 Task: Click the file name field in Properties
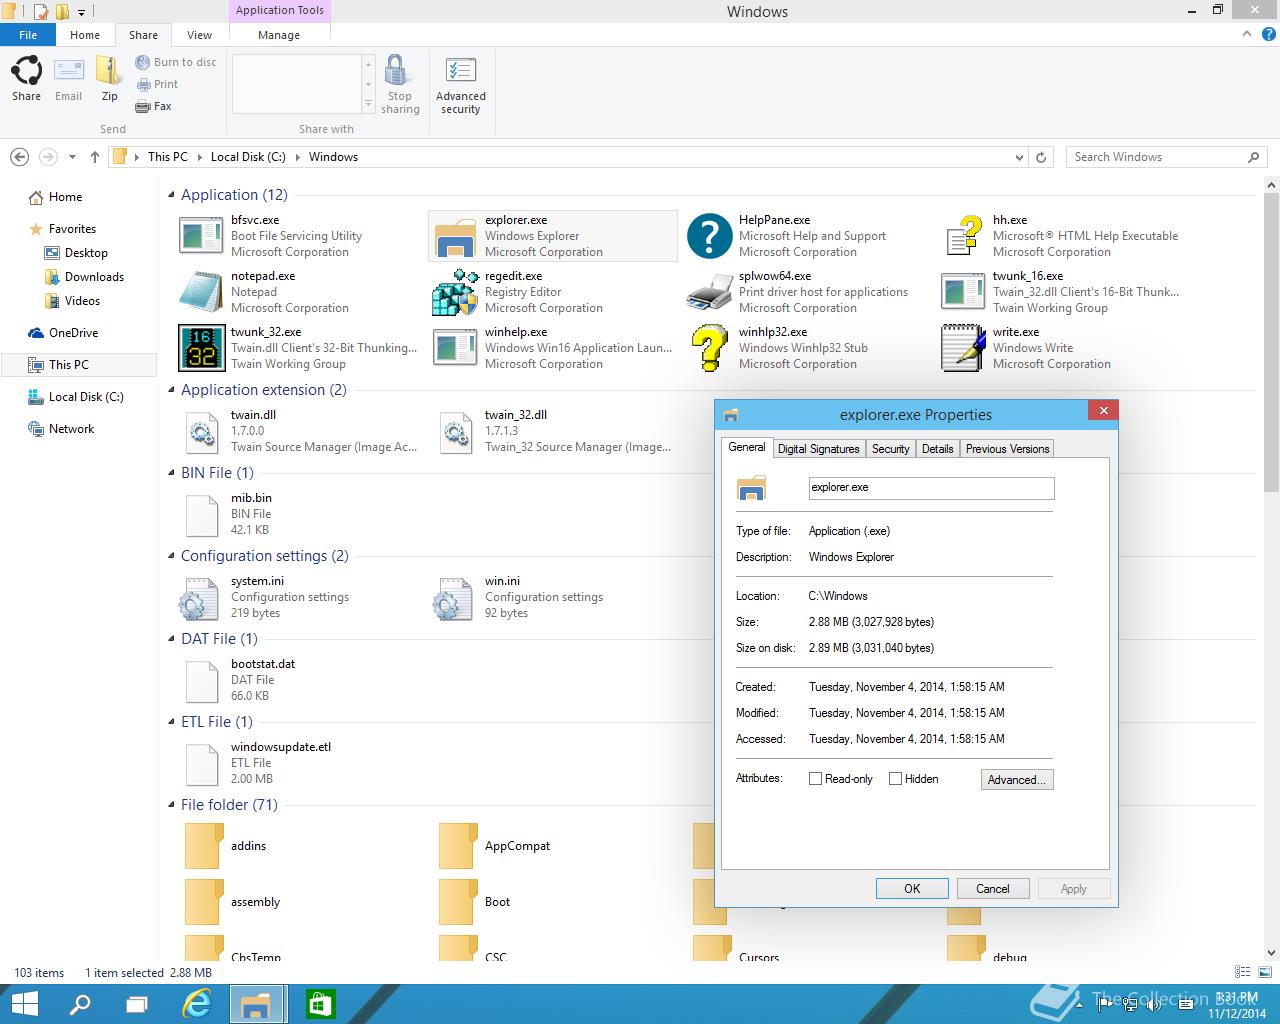(931, 488)
